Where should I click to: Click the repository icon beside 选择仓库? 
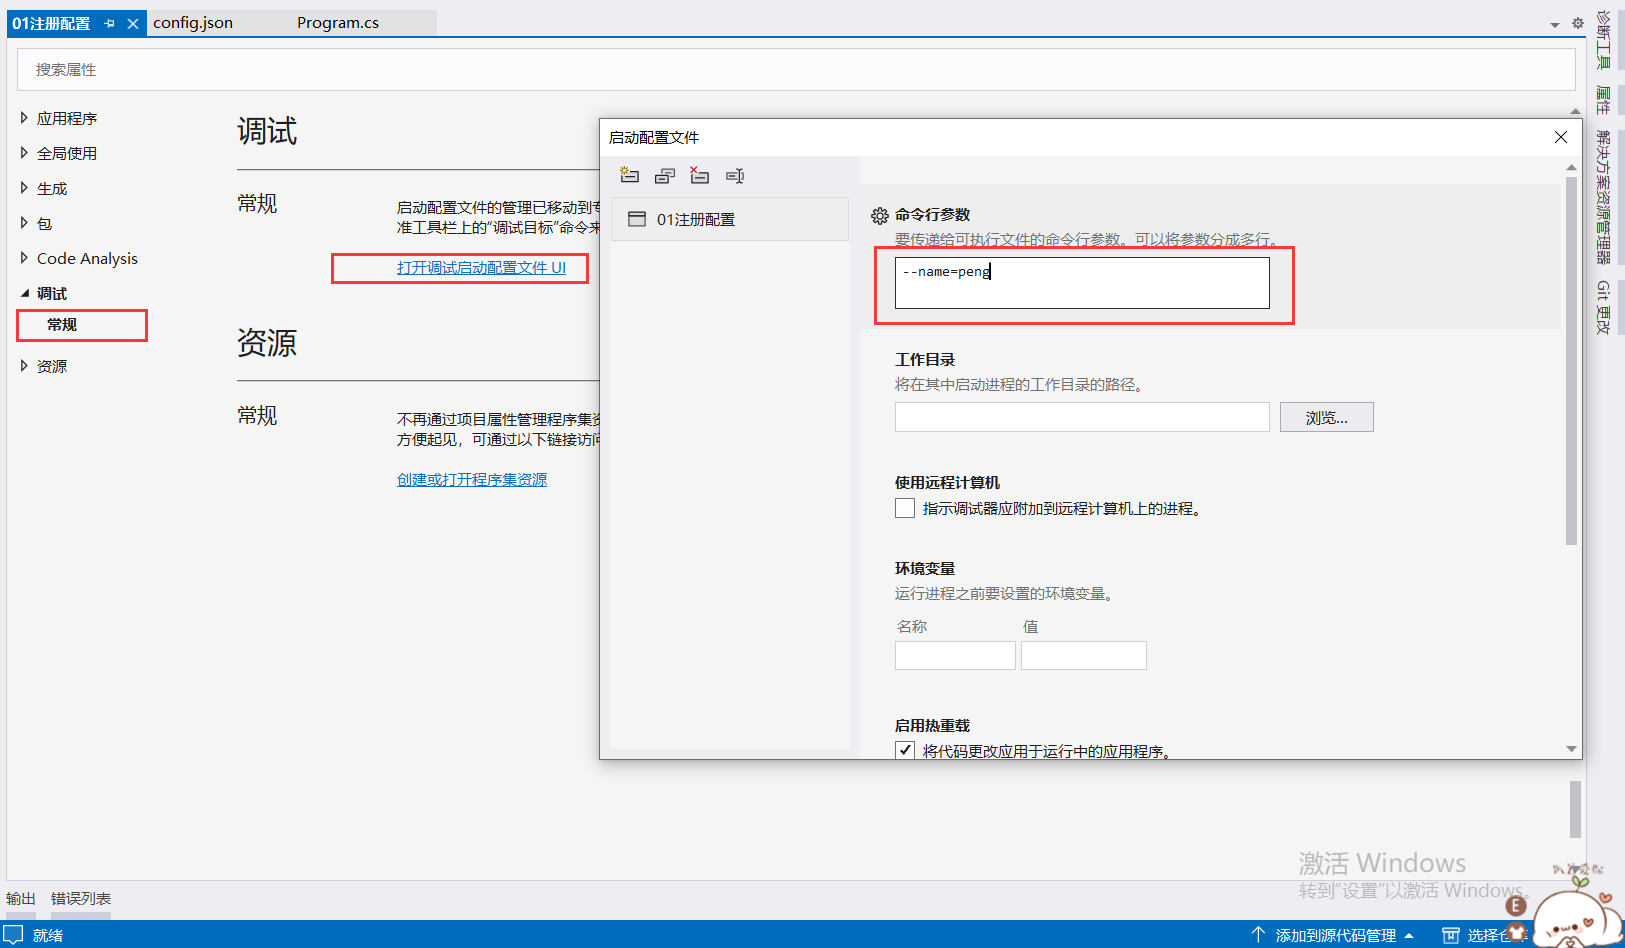pos(1451,935)
